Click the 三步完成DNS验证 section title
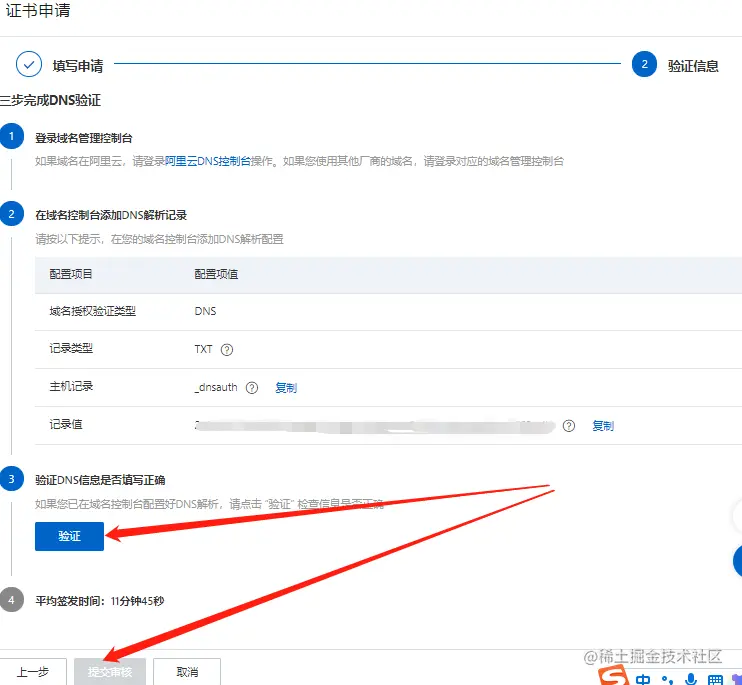Screen dimensions: 742x685 pyautogui.click(x=50, y=100)
